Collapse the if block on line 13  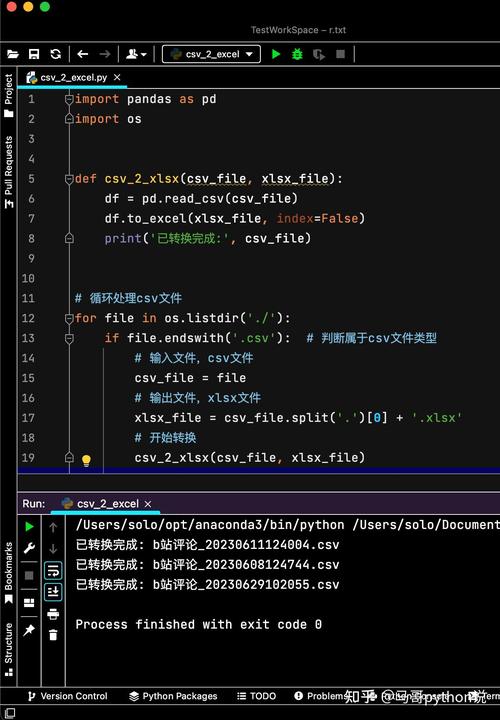coord(69,338)
